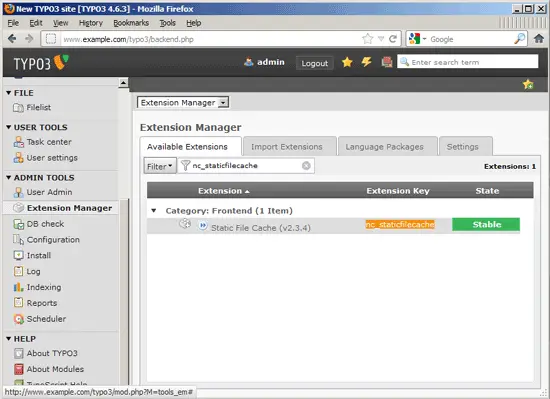The width and height of the screenshot is (550, 399).
Task: Open the Scheduler module link
Action: [46, 319]
